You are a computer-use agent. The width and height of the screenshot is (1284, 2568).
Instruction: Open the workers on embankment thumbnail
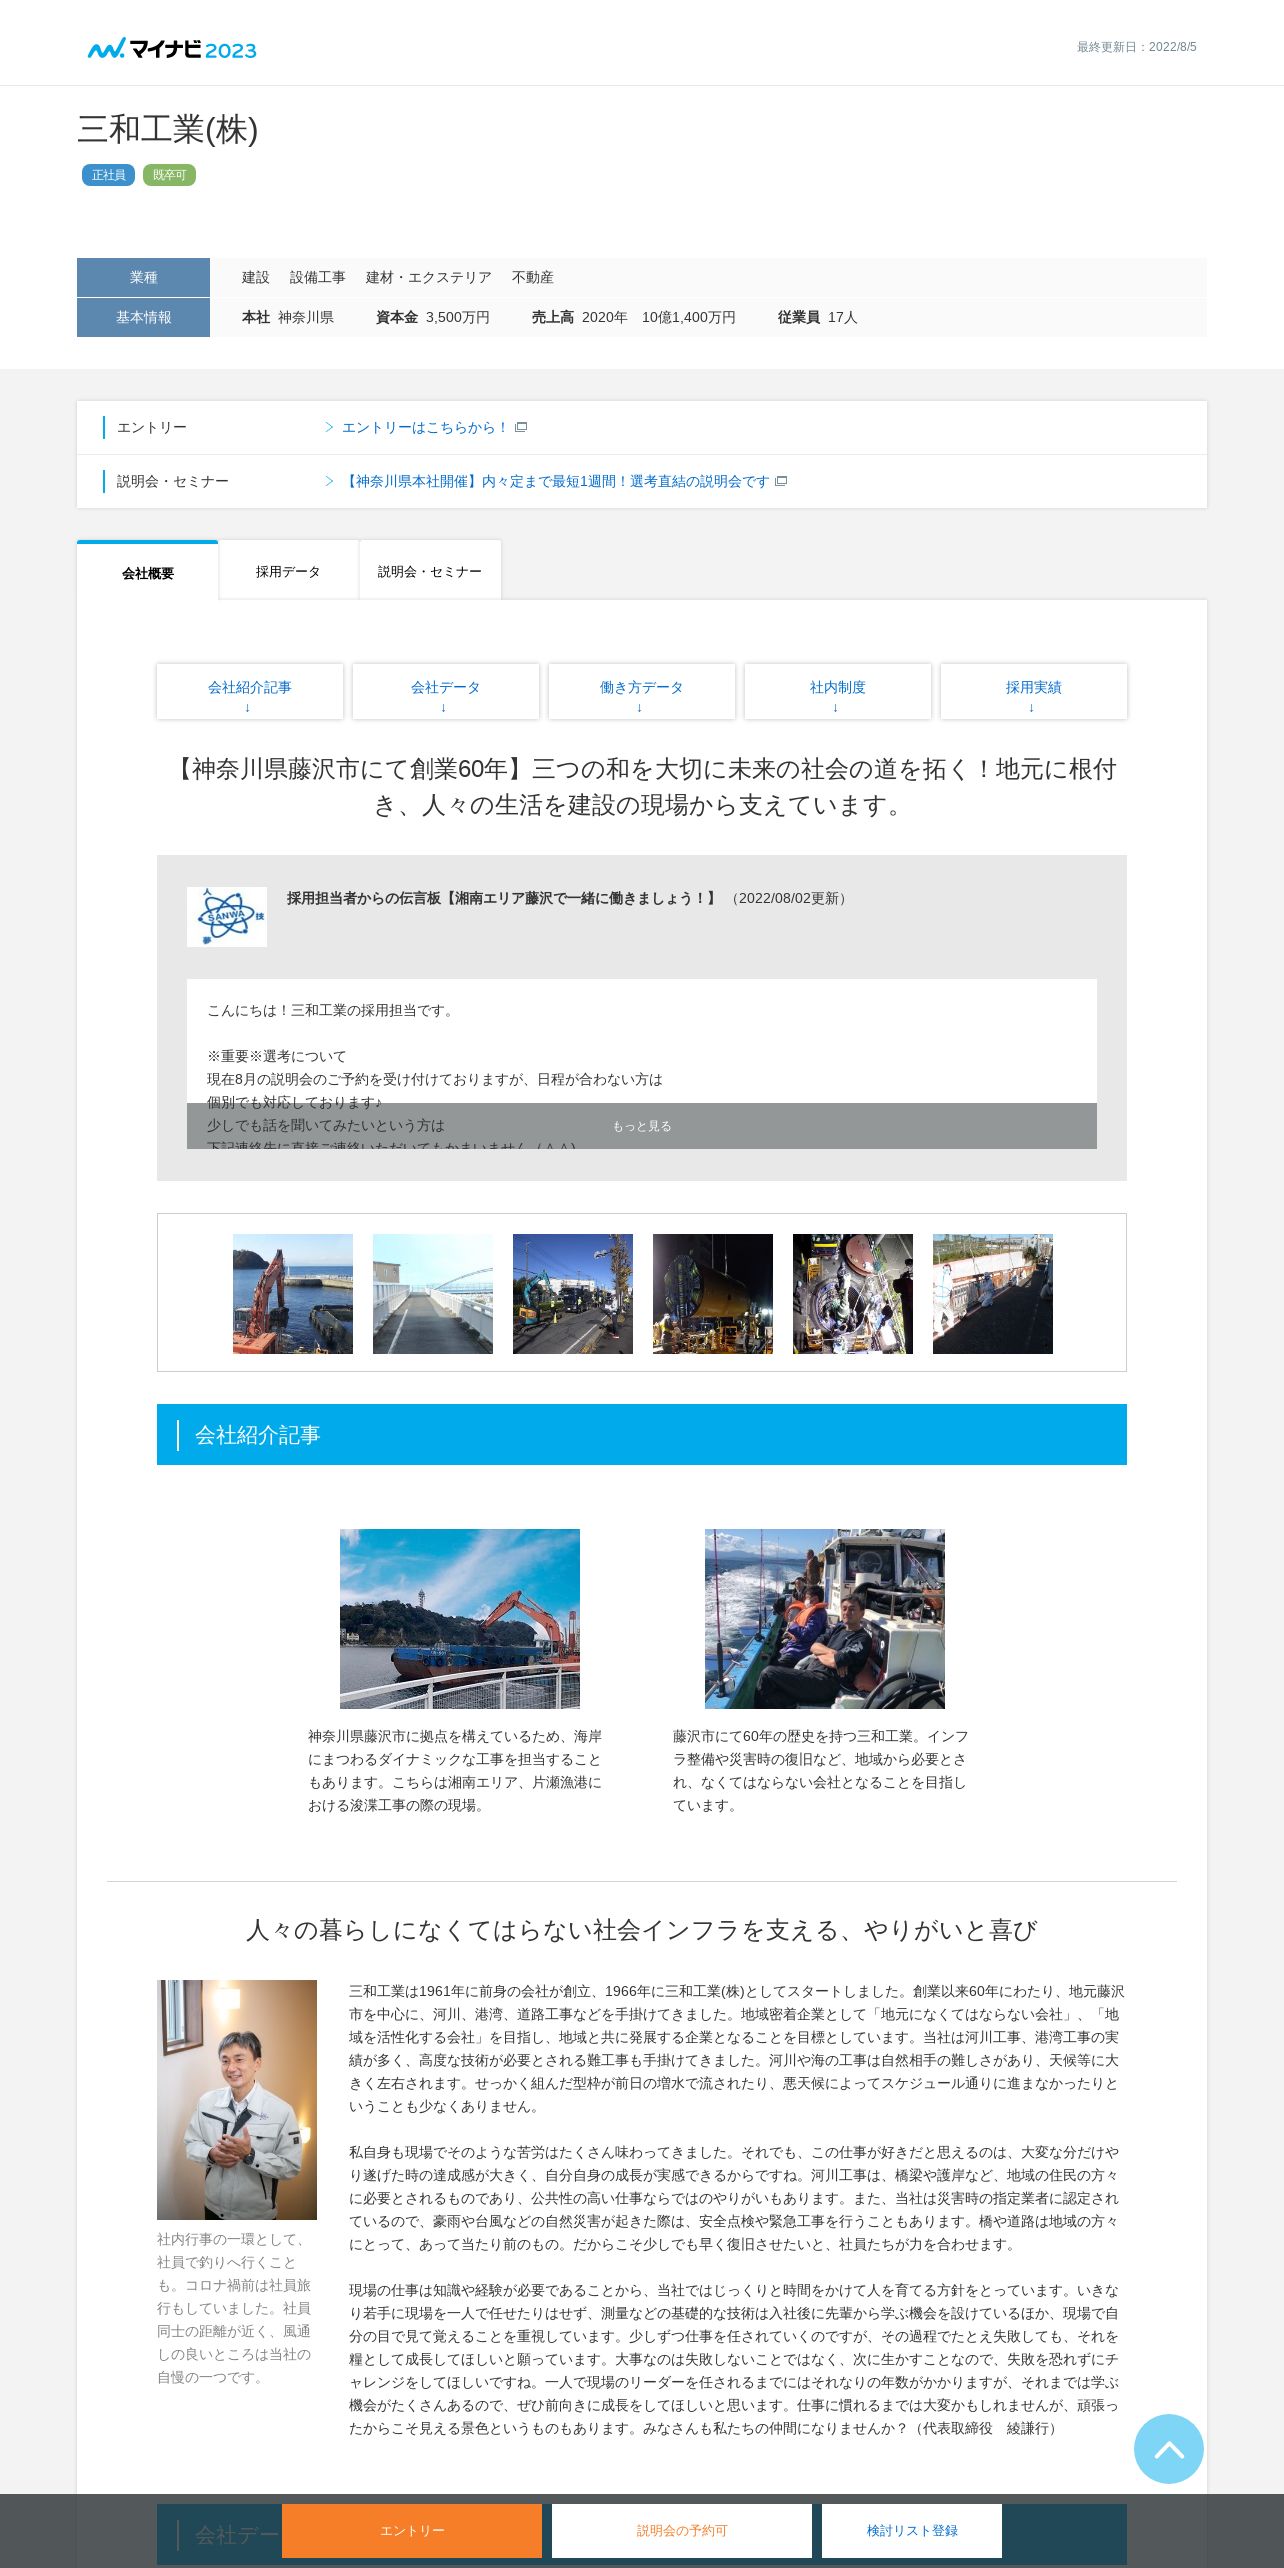(x=993, y=1294)
